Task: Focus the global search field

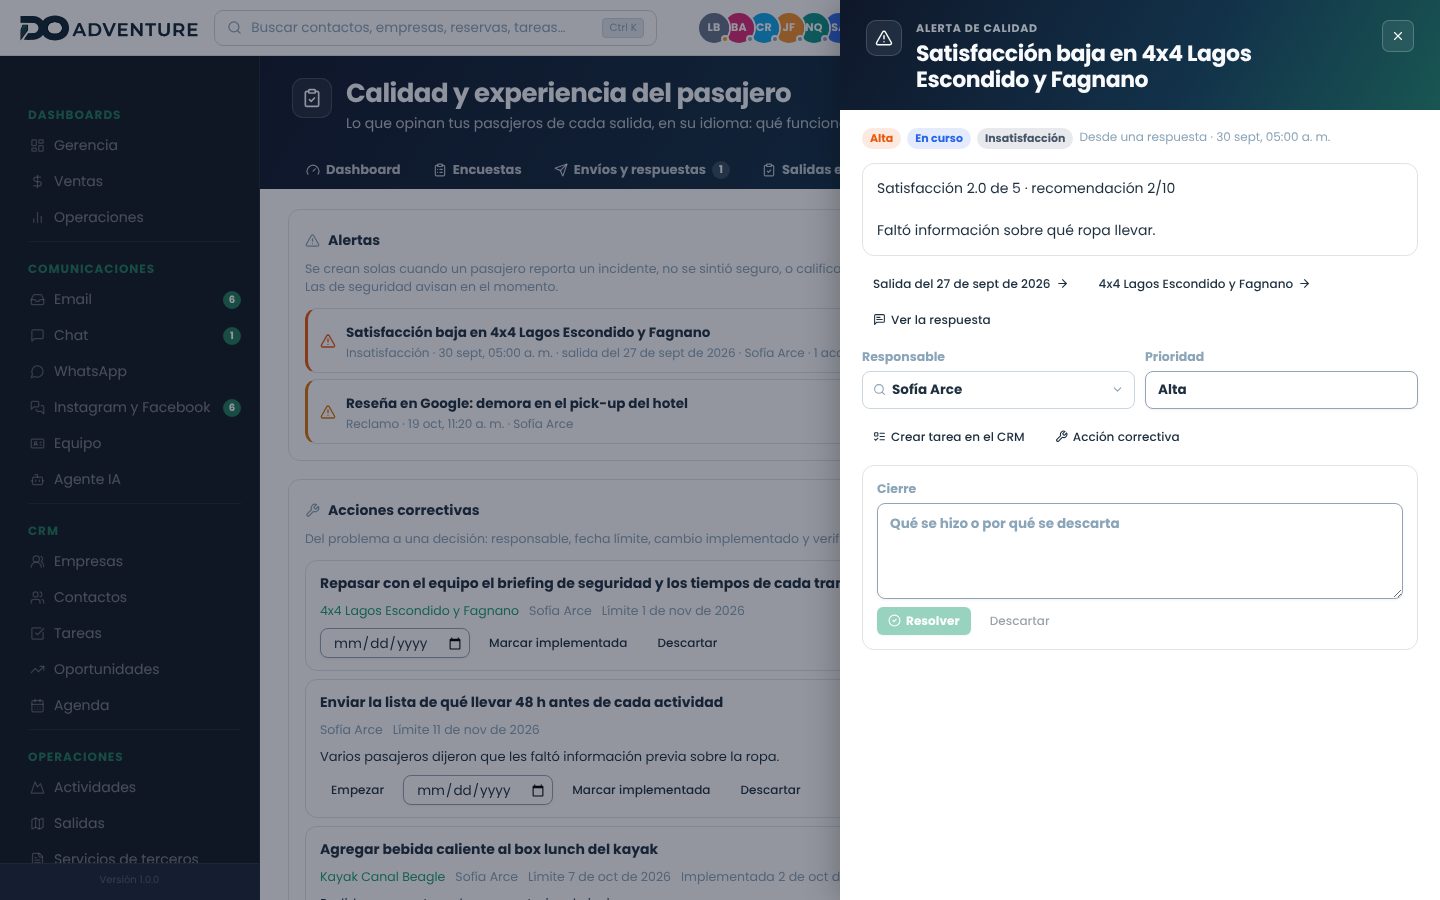Action: (x=435, y=28)
